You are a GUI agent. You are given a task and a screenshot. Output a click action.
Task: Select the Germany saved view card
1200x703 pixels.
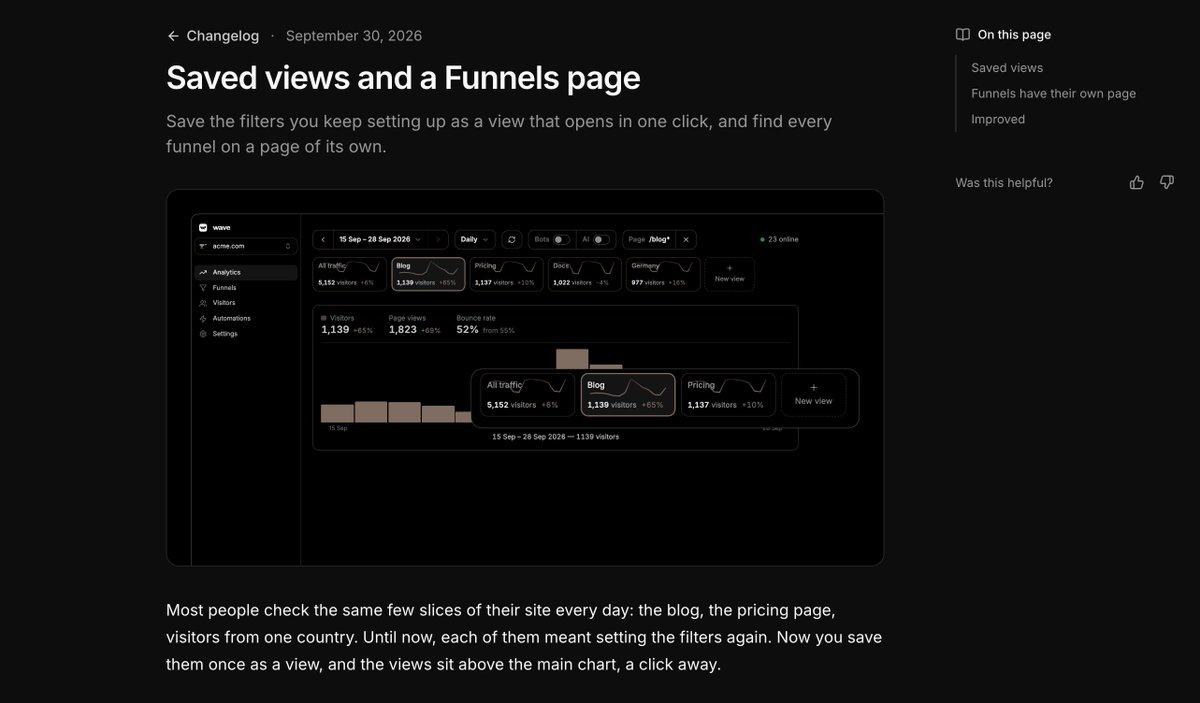(x=662, y=274)
